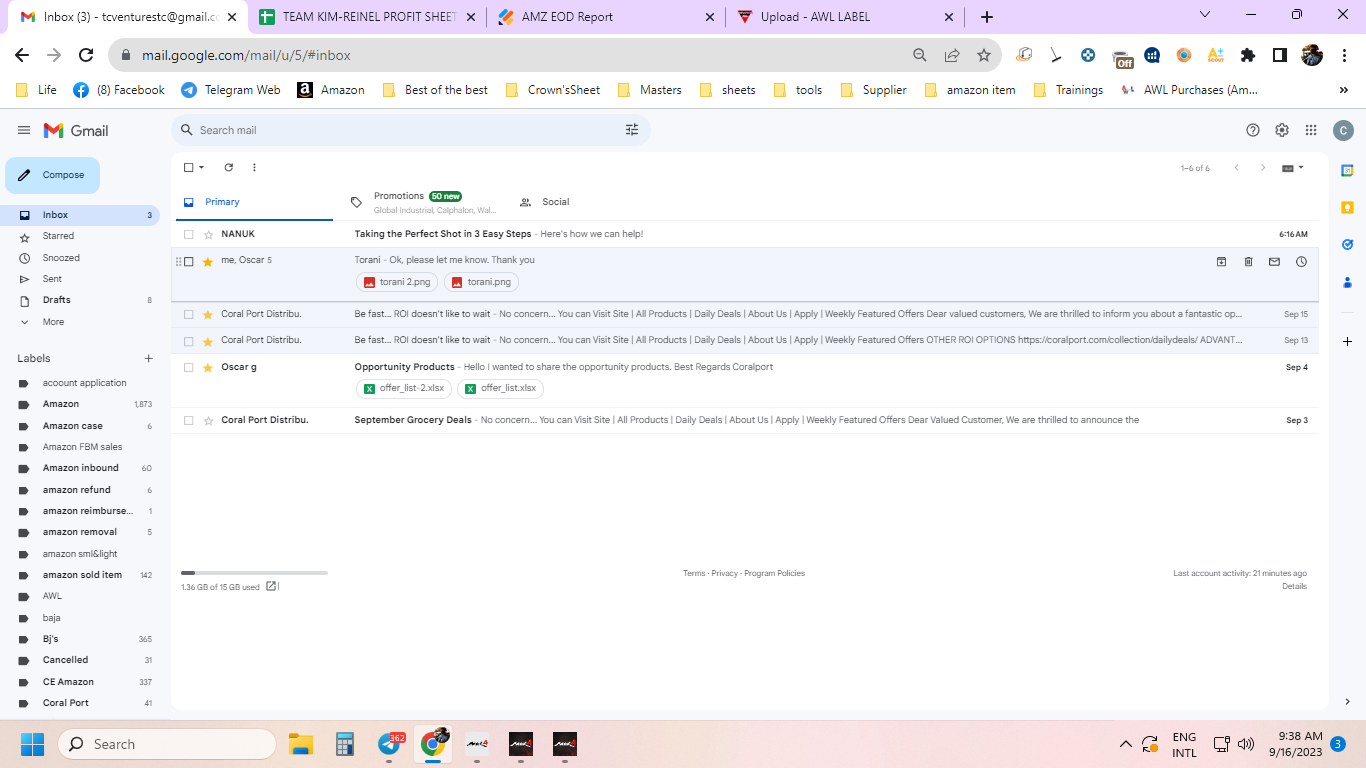
Task: Mark the Torani conversation as unread
Action: click(1274, 262)
